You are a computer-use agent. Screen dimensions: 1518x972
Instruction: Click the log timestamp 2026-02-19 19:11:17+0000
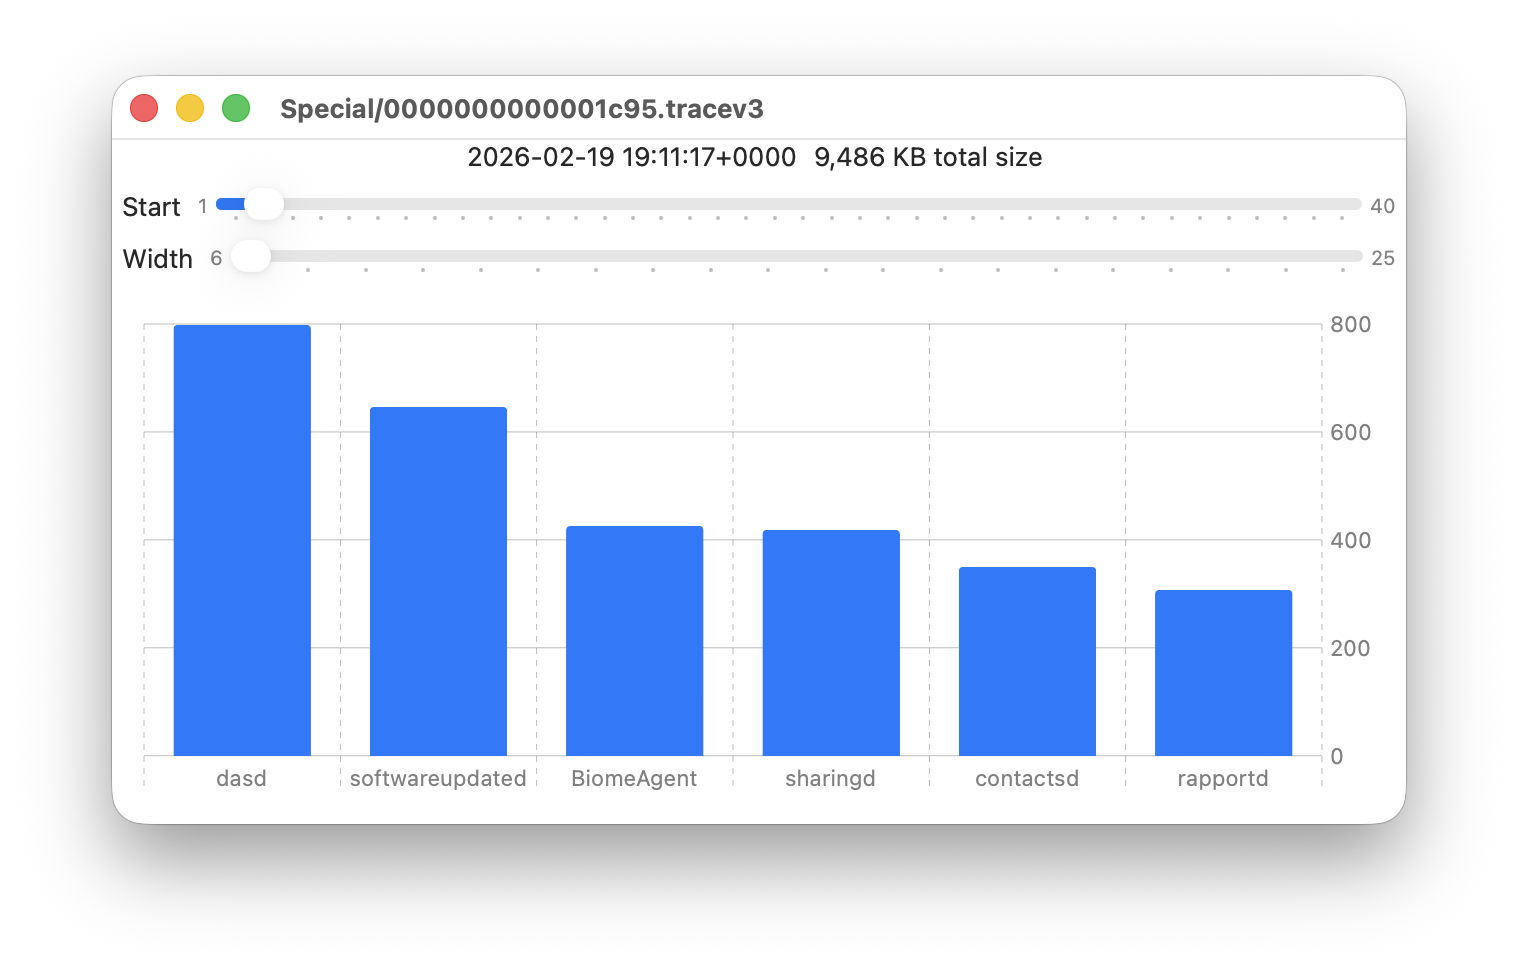(631, 157)
